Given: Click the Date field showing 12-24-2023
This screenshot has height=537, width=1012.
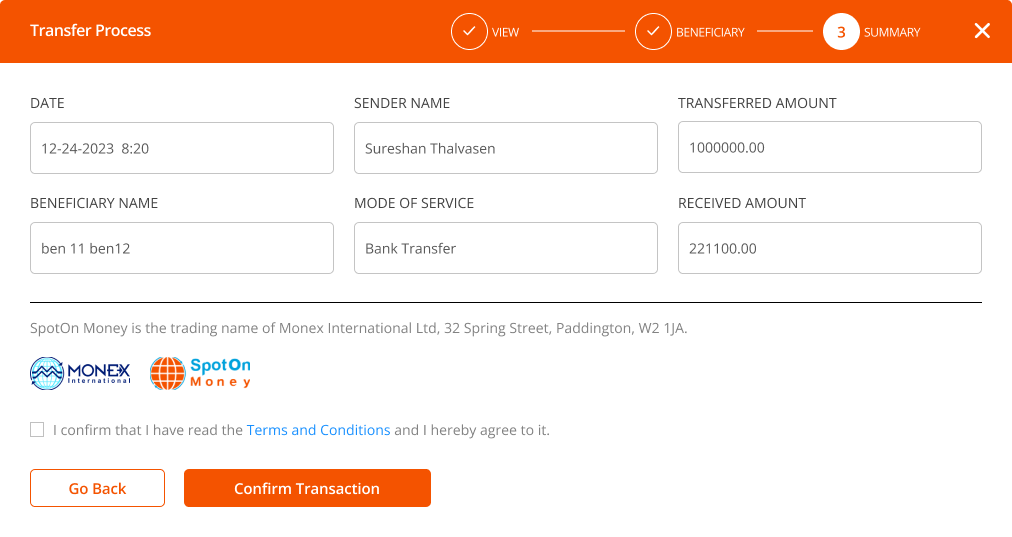Looking at the screenshot, I should (x=182, y=148).
